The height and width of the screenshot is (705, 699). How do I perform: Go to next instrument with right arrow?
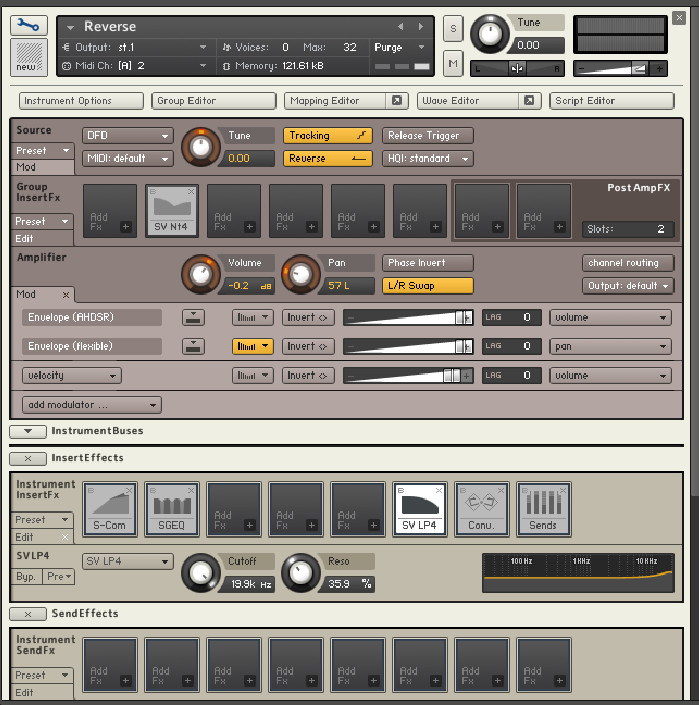420,27
